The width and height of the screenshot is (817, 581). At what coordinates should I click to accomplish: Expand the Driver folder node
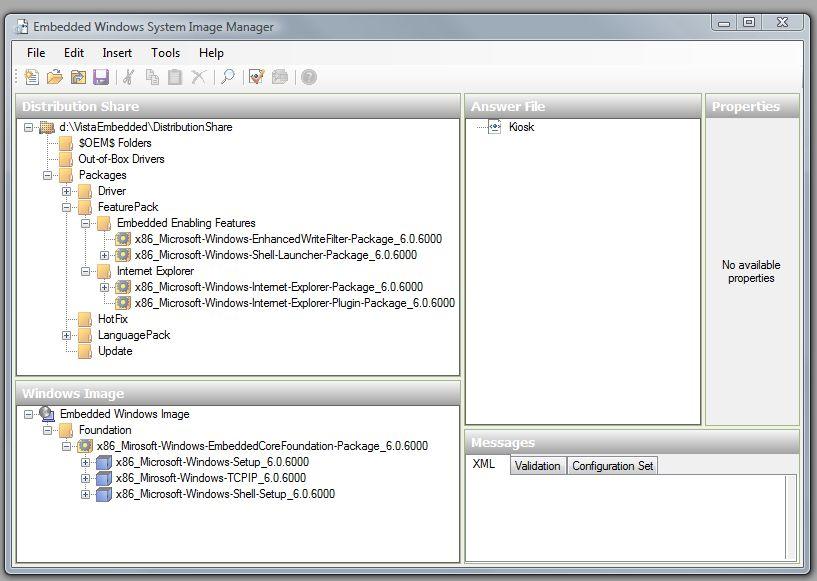66,191
